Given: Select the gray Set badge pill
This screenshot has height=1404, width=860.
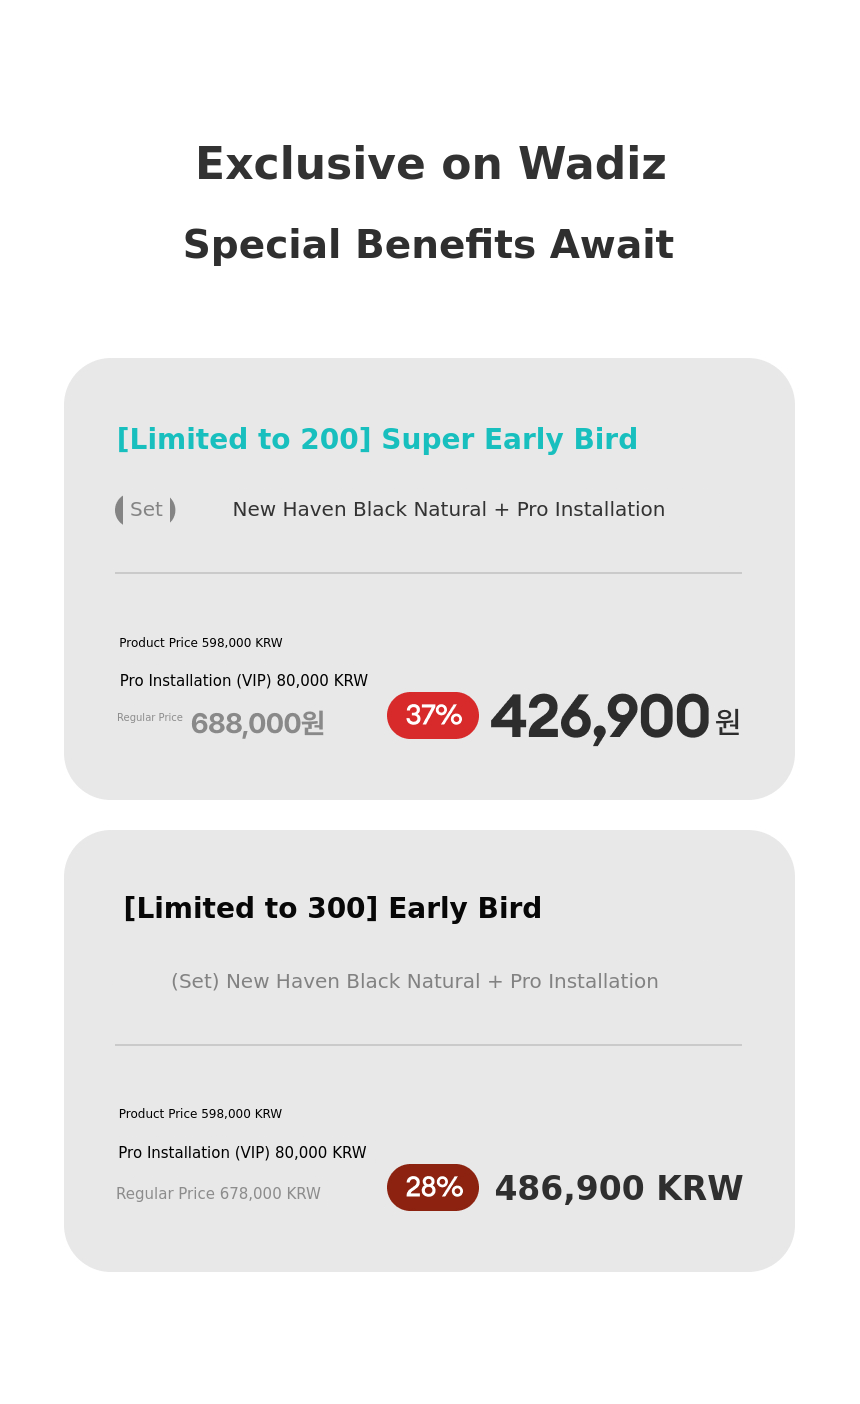Looking at the screenshot, I should point(146,510).
